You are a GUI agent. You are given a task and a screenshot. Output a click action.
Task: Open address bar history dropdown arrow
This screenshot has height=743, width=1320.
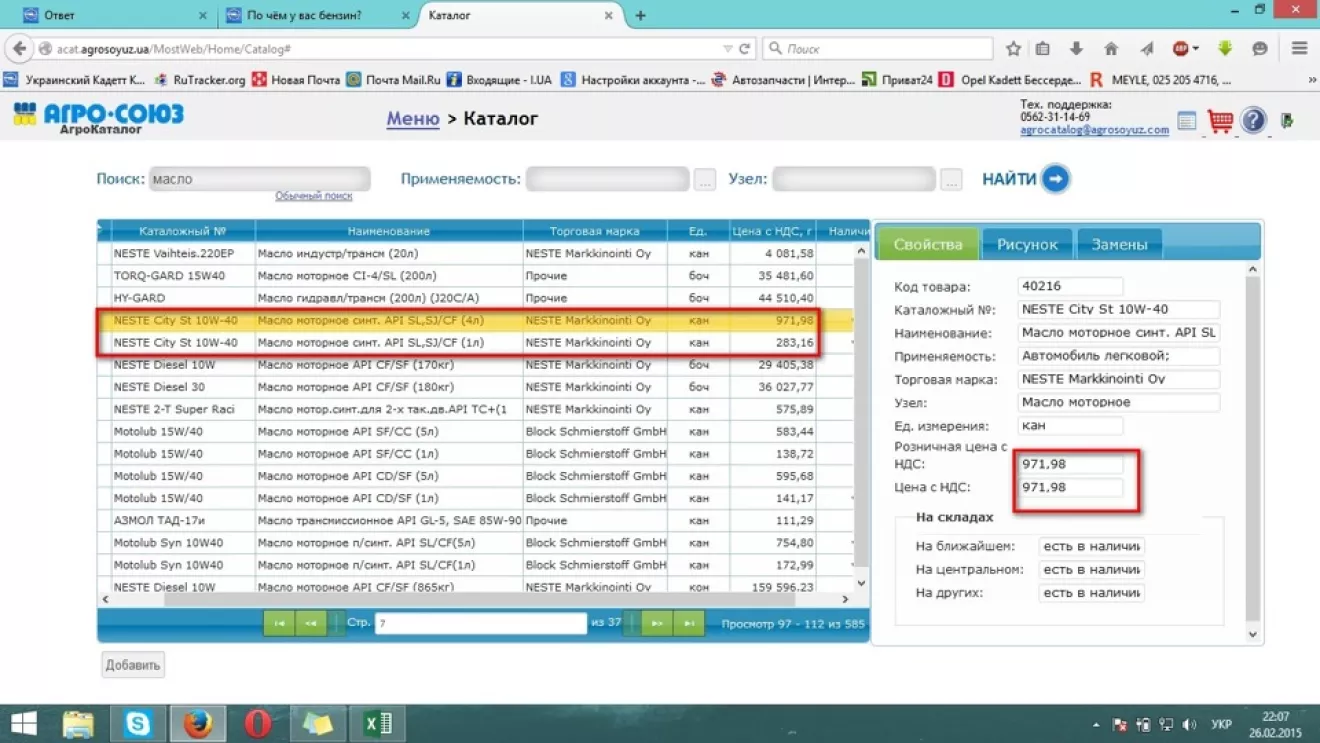tap(727, 48)
